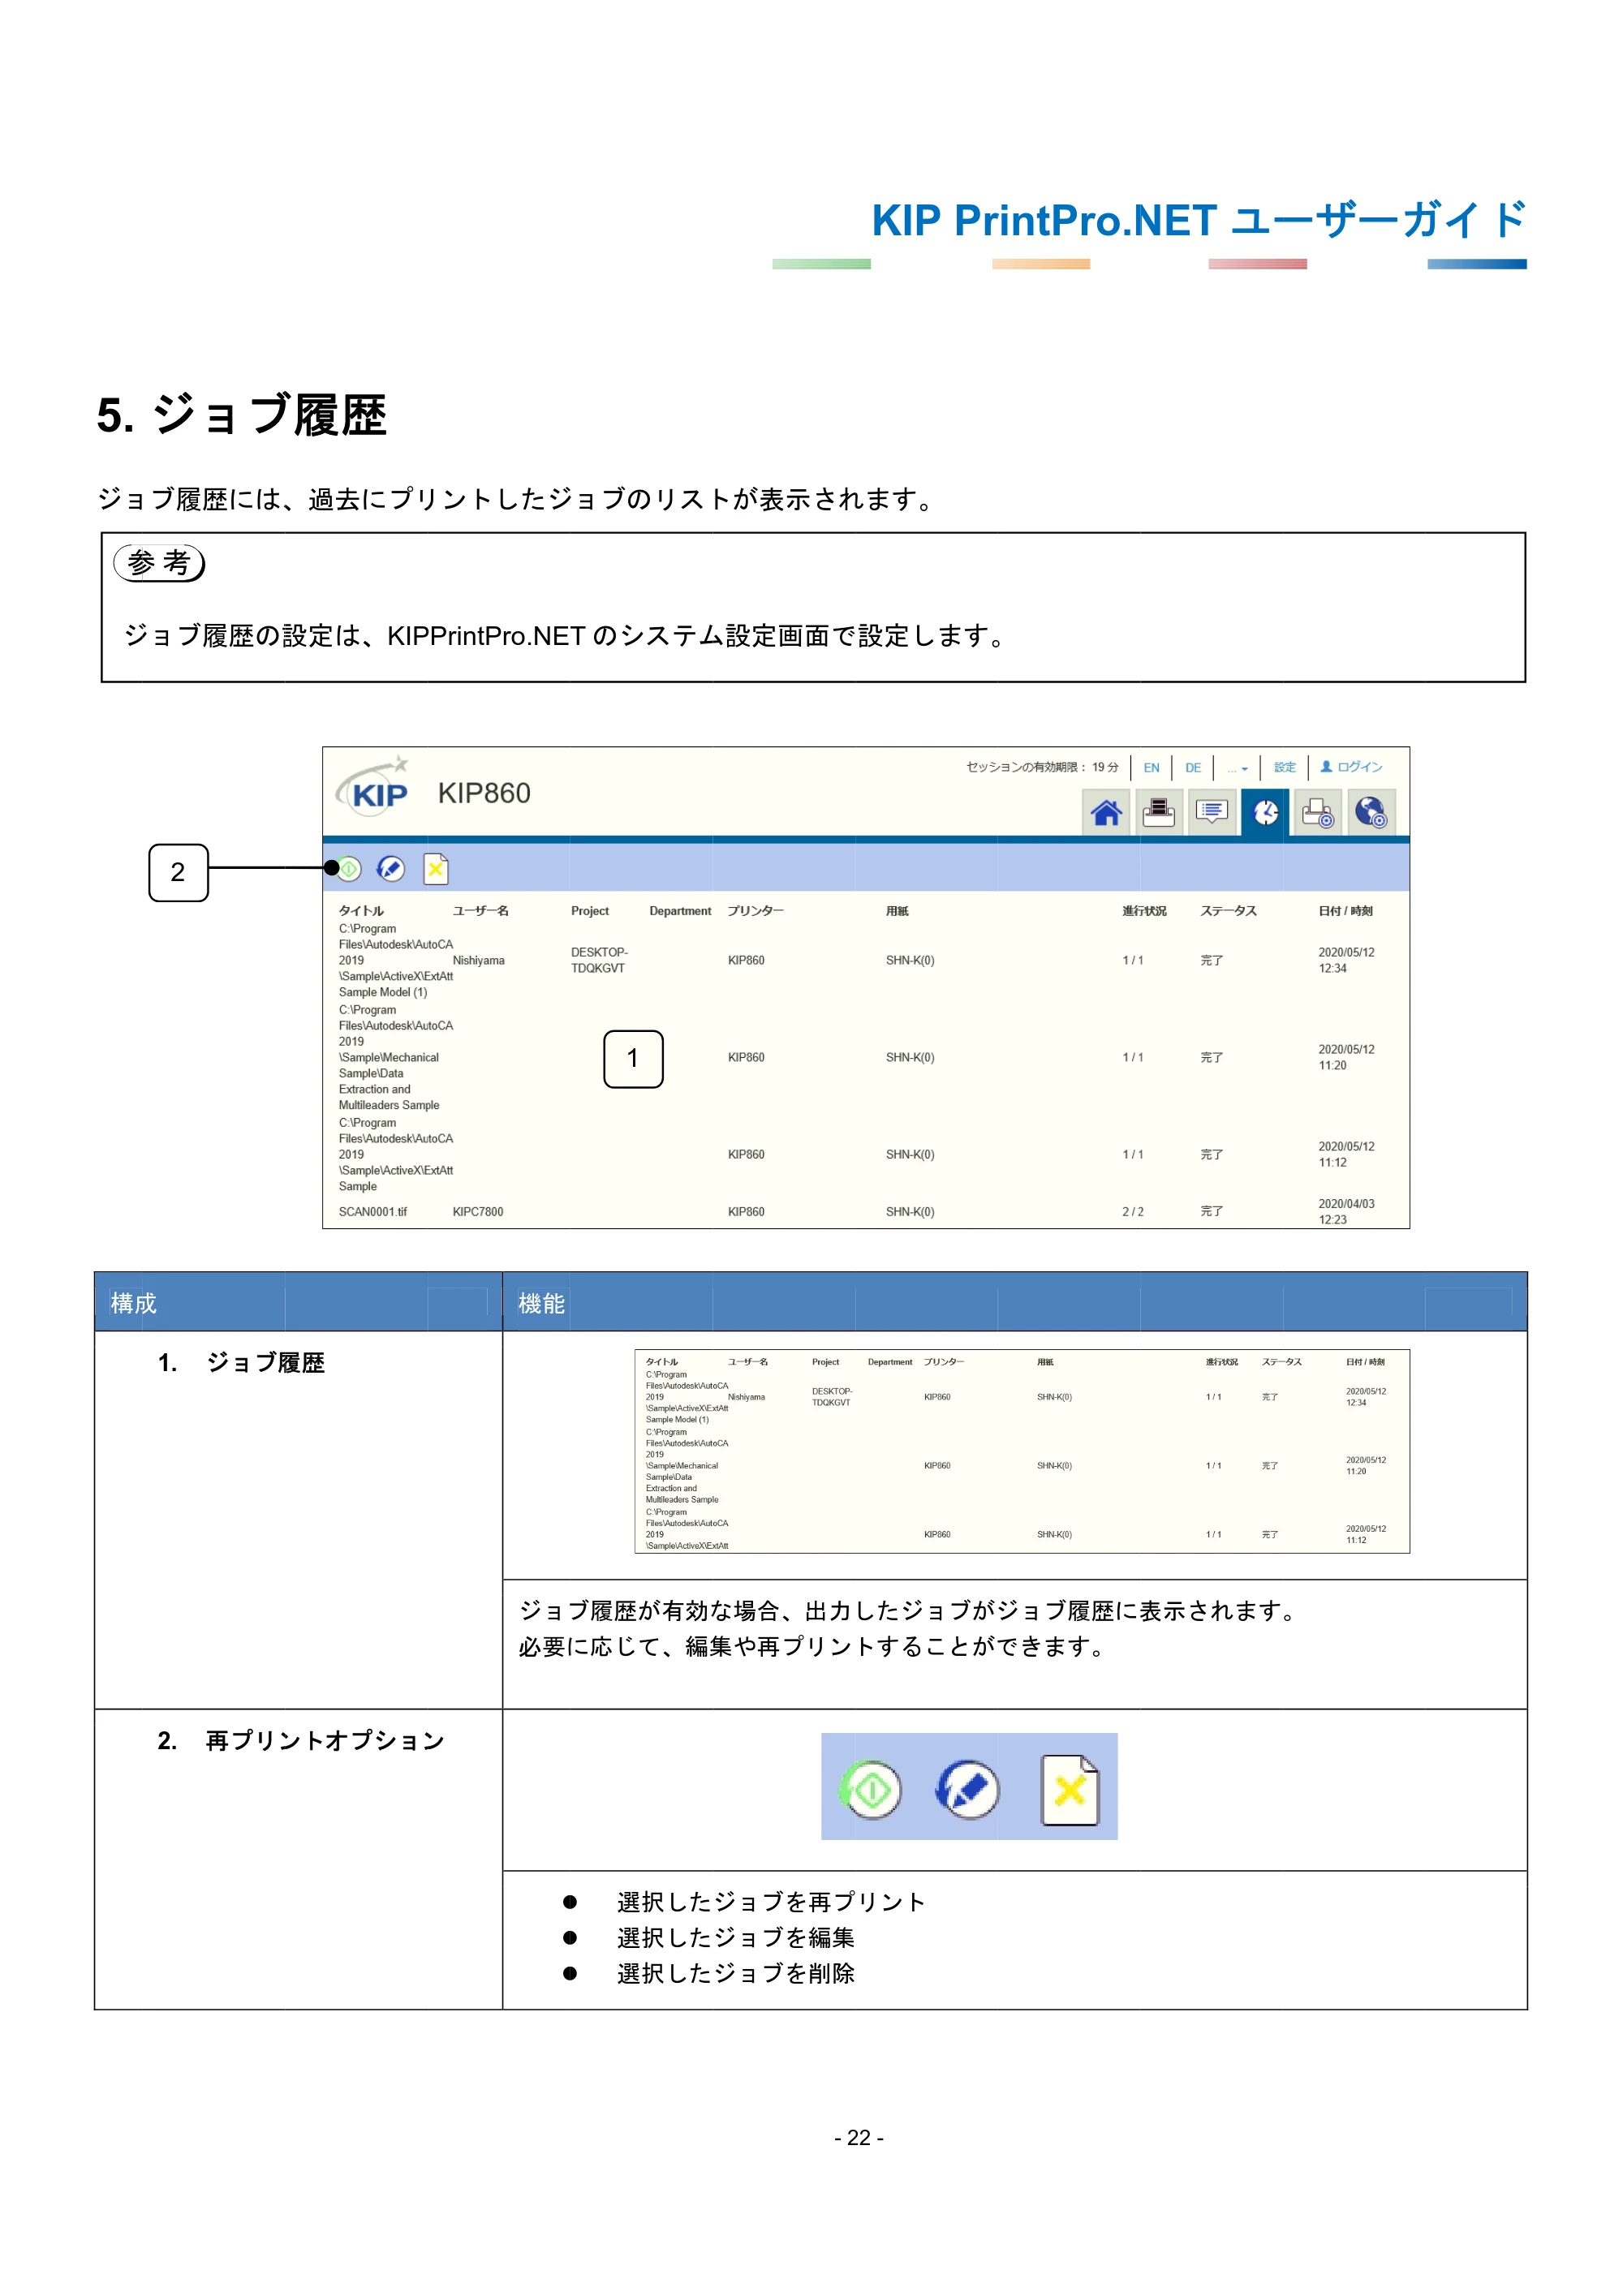Select the SCAN0001.tif job row
Viewport: 1623px width, 2296px height.
[x=866, y=1211]
